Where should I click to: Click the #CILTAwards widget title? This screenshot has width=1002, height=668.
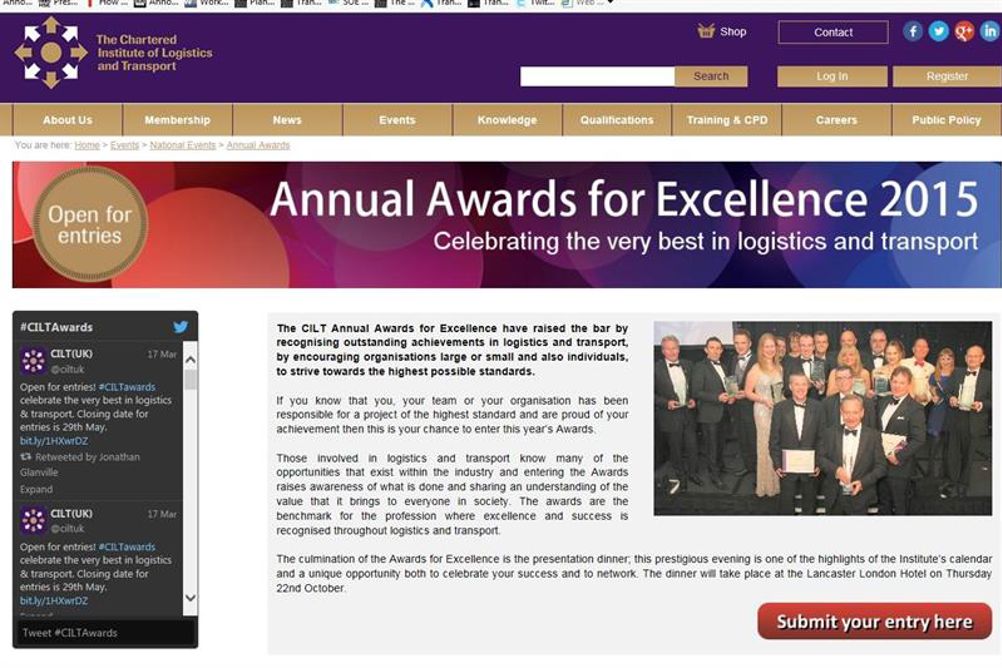tap(56, 327)
